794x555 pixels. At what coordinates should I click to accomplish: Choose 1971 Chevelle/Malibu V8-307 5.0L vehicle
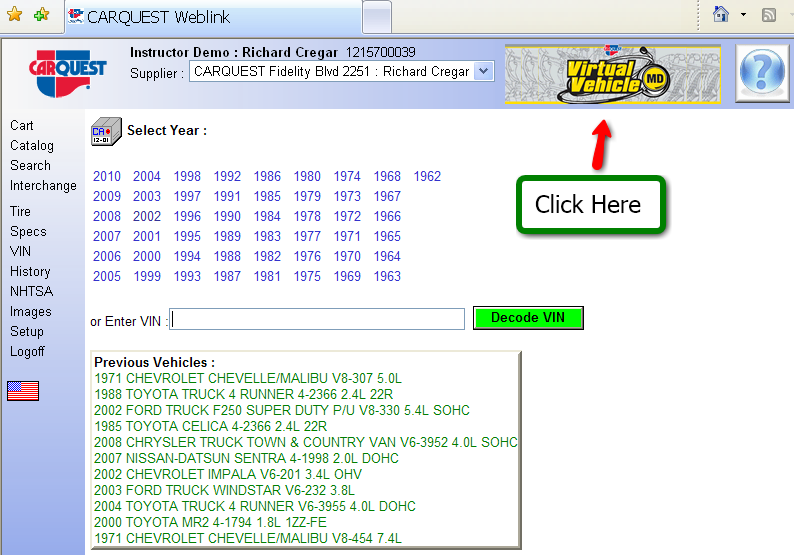pyautogui.click(x=248, y=378)
